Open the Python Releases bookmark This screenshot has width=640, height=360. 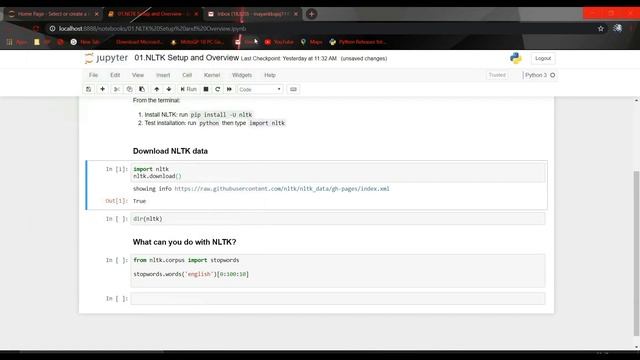click(x=358, y=42)
